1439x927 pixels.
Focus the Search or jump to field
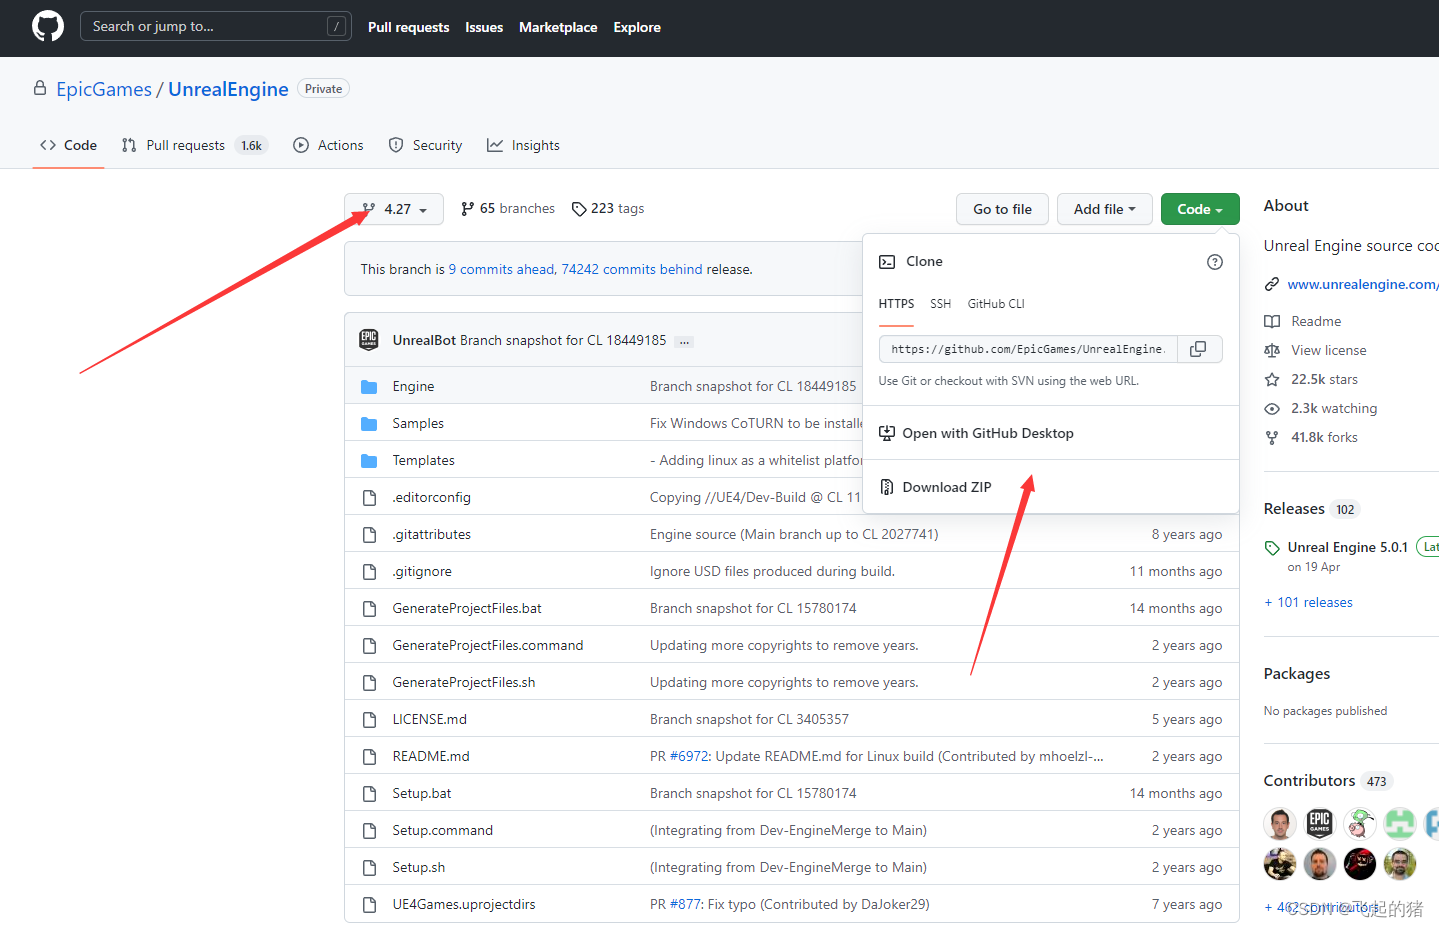point(205,26)
